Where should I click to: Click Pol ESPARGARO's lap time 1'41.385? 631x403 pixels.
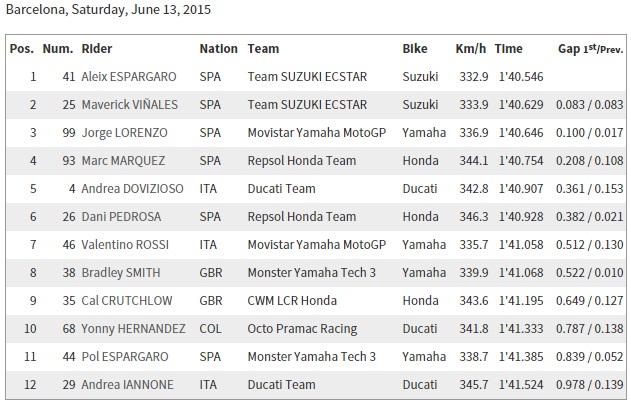click(521, 357)
